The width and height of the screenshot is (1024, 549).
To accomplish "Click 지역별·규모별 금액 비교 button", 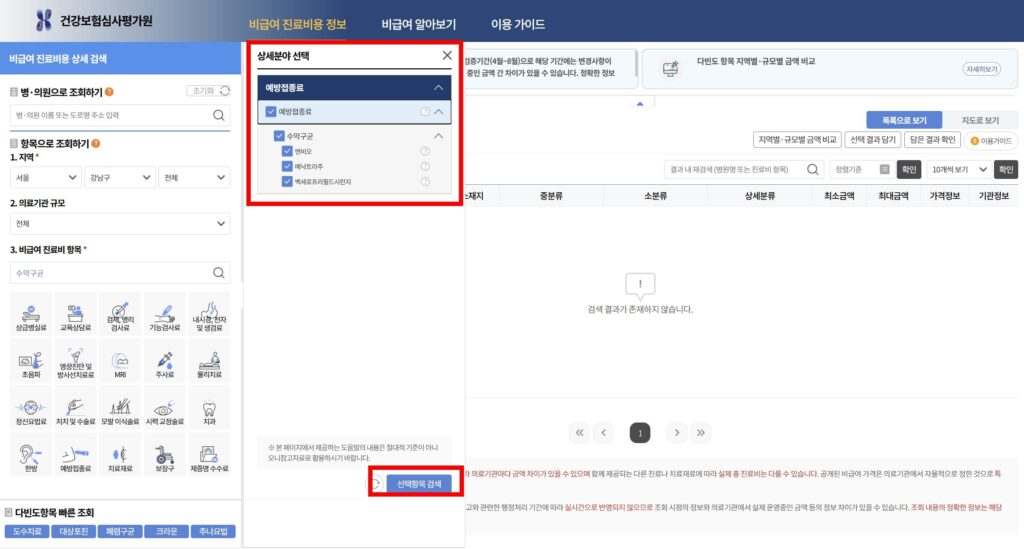I will (x=797, y=140).
